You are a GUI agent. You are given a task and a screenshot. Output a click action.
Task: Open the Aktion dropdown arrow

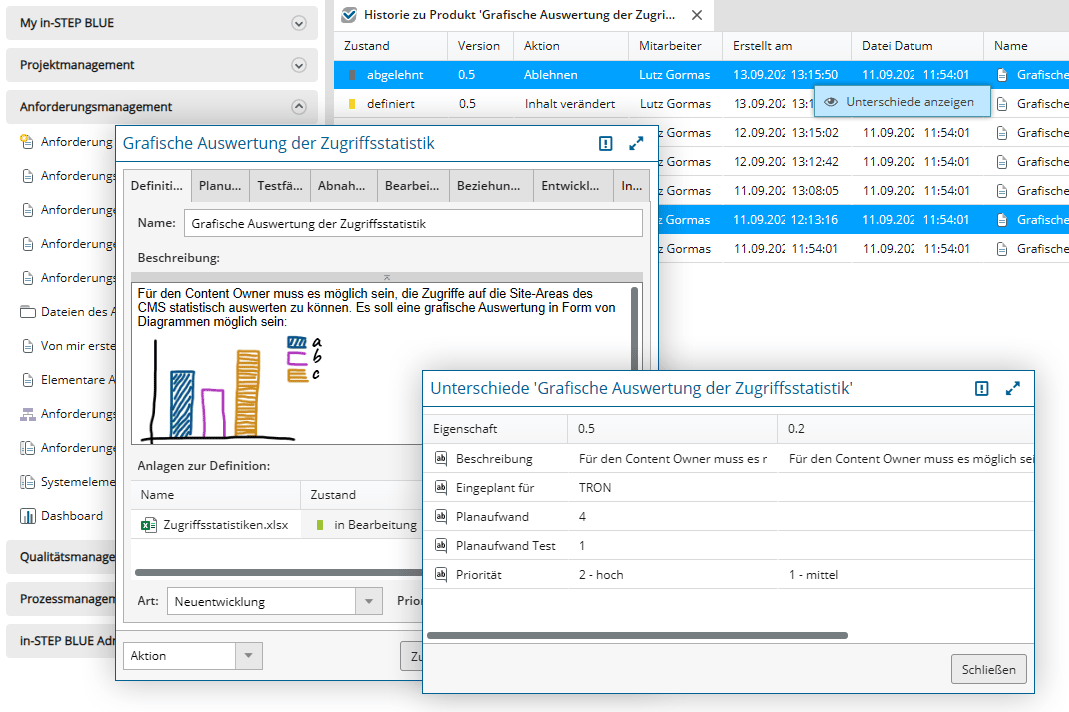coord(248,656)
